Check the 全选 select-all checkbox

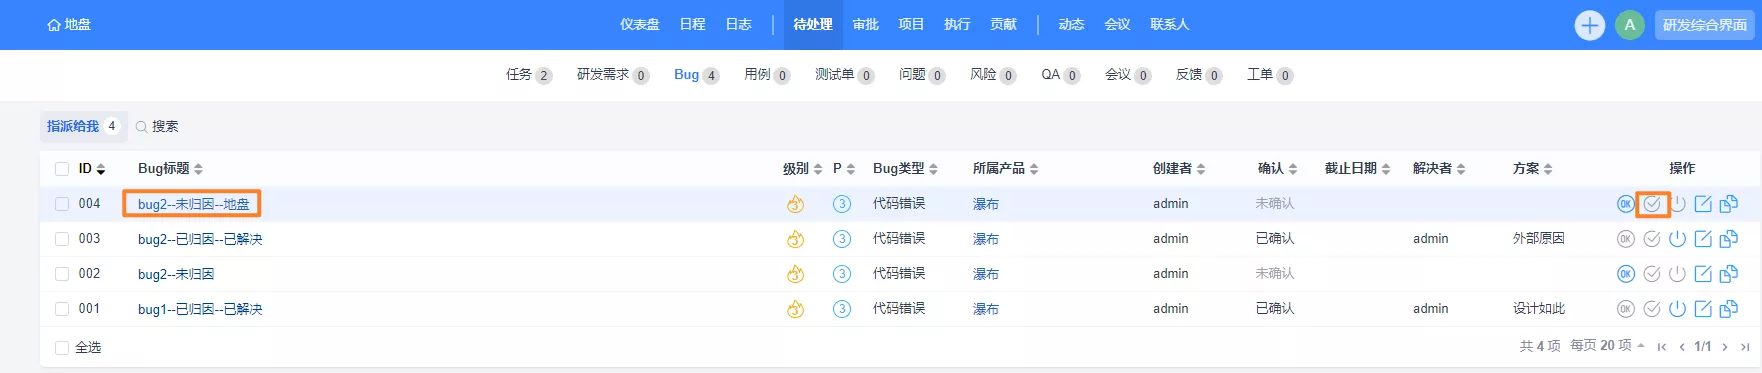point(62,348)
